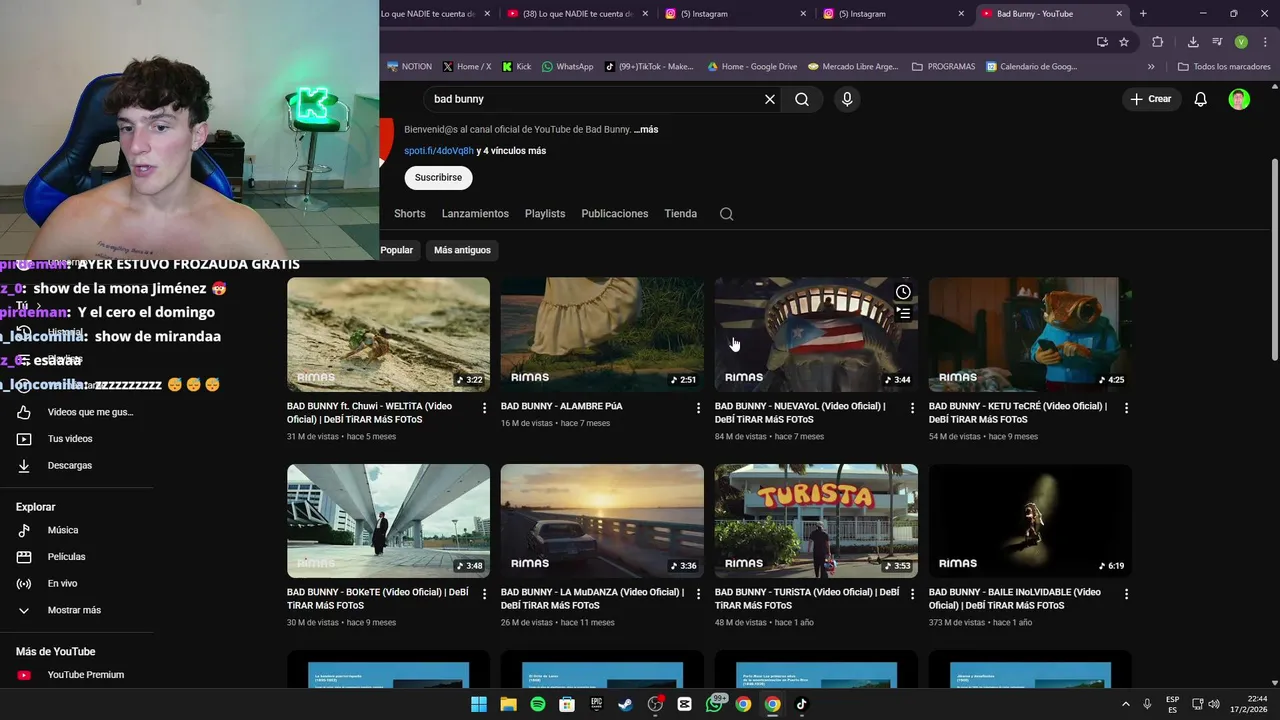The image size is (1280, 720).
Task: Open options menu for the WELTiTA video
Action: pos(484,408)
